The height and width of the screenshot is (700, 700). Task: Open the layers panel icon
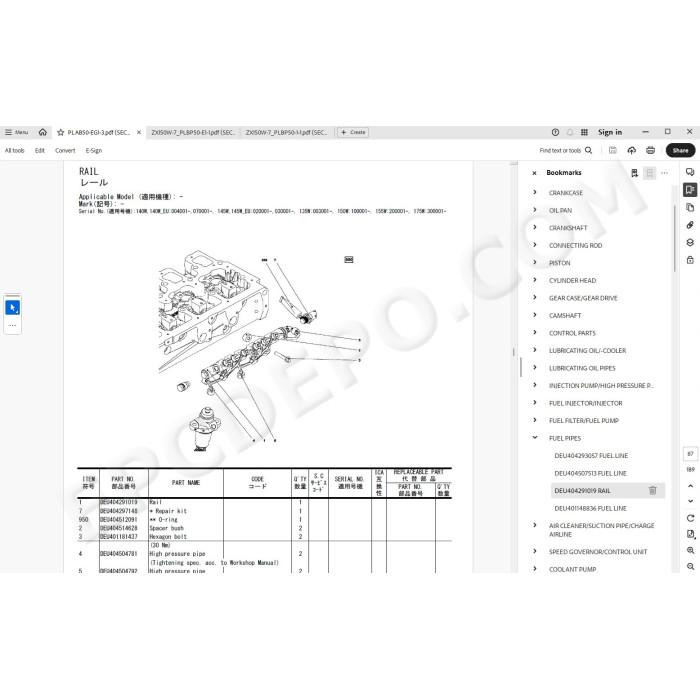coord(690,242)
